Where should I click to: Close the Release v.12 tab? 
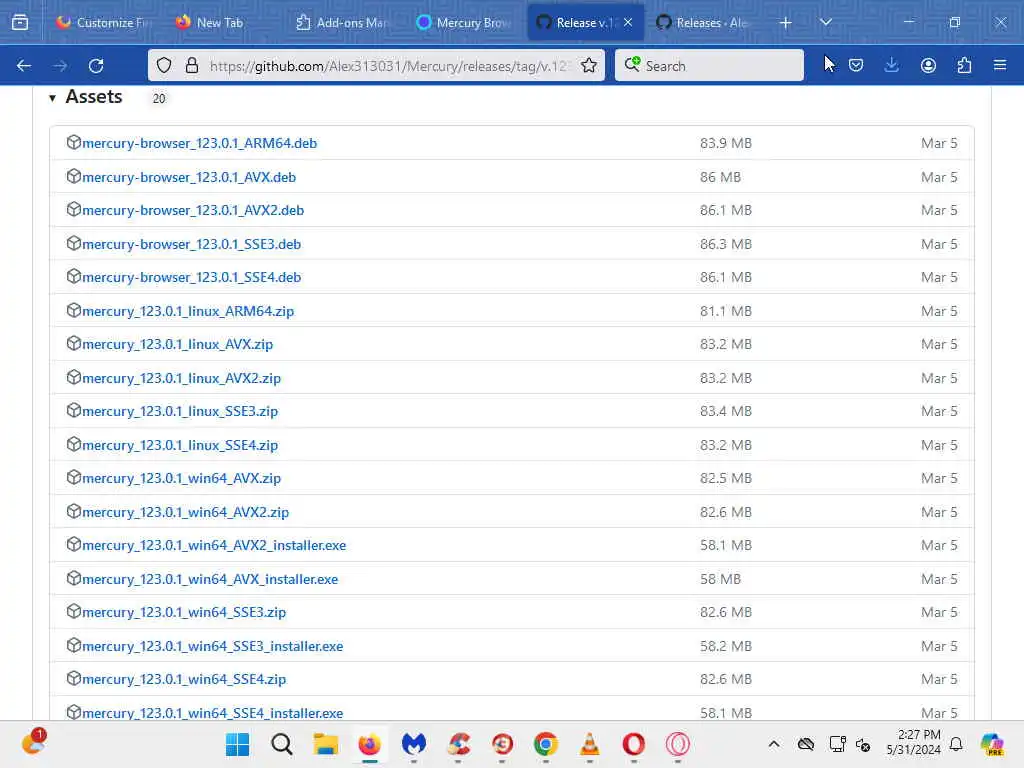(x=628, y=23)
